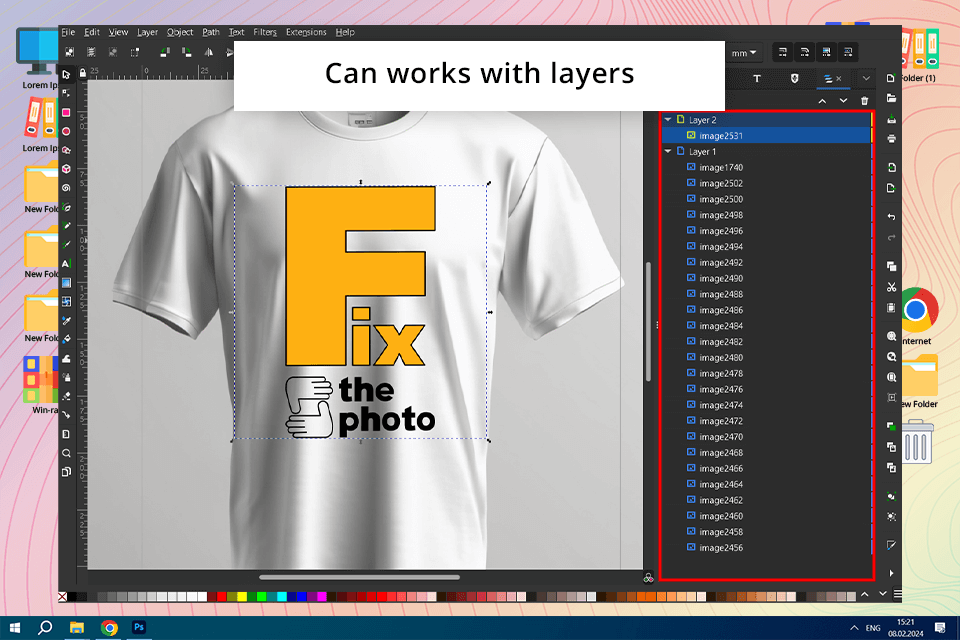Click the horizontal canvas scrollbar

[x=359, y=577]
